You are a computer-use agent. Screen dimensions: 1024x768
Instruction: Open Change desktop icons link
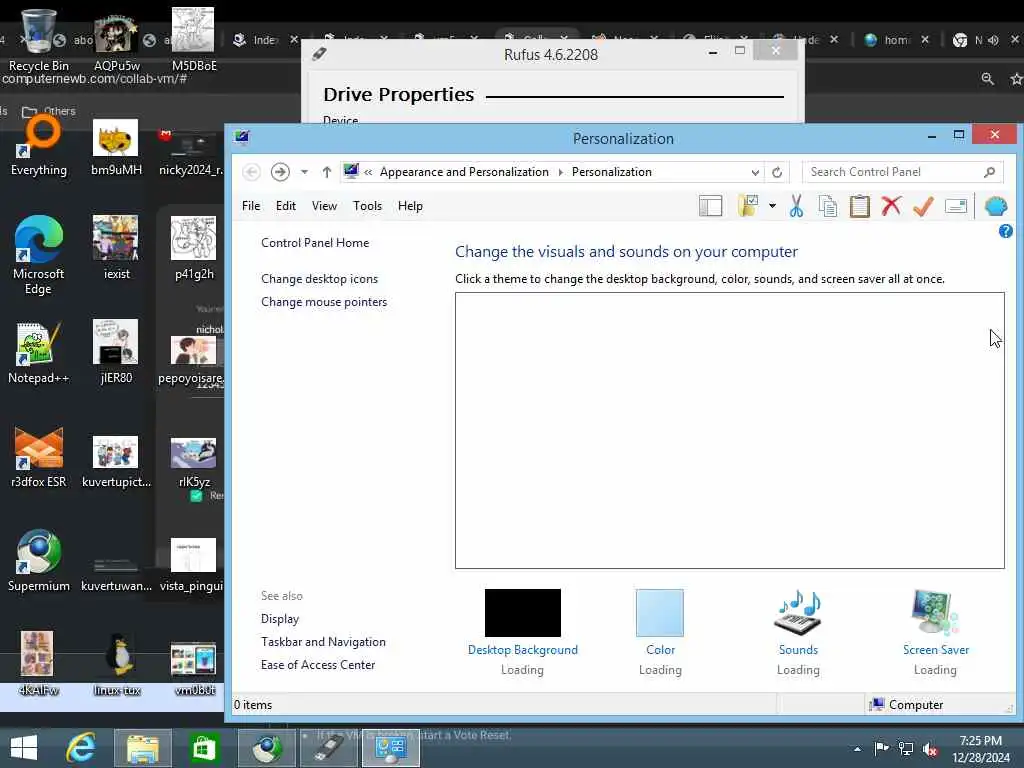(x=319, y=279)
